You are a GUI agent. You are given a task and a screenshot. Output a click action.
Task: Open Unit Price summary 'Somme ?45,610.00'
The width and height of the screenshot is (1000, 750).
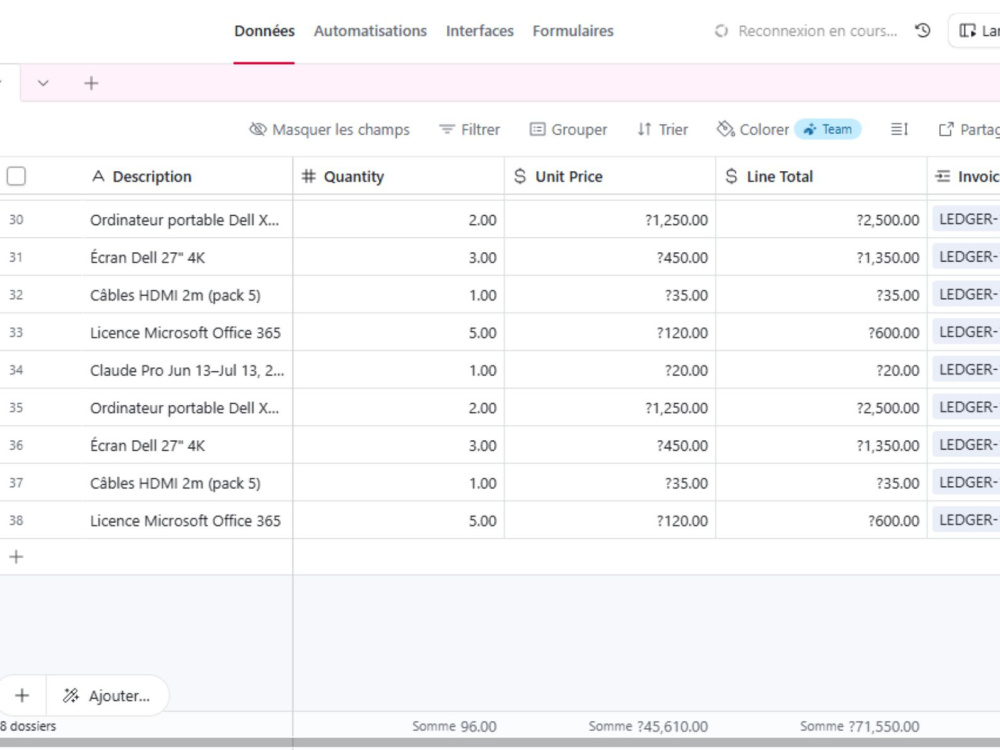point(648,726)
